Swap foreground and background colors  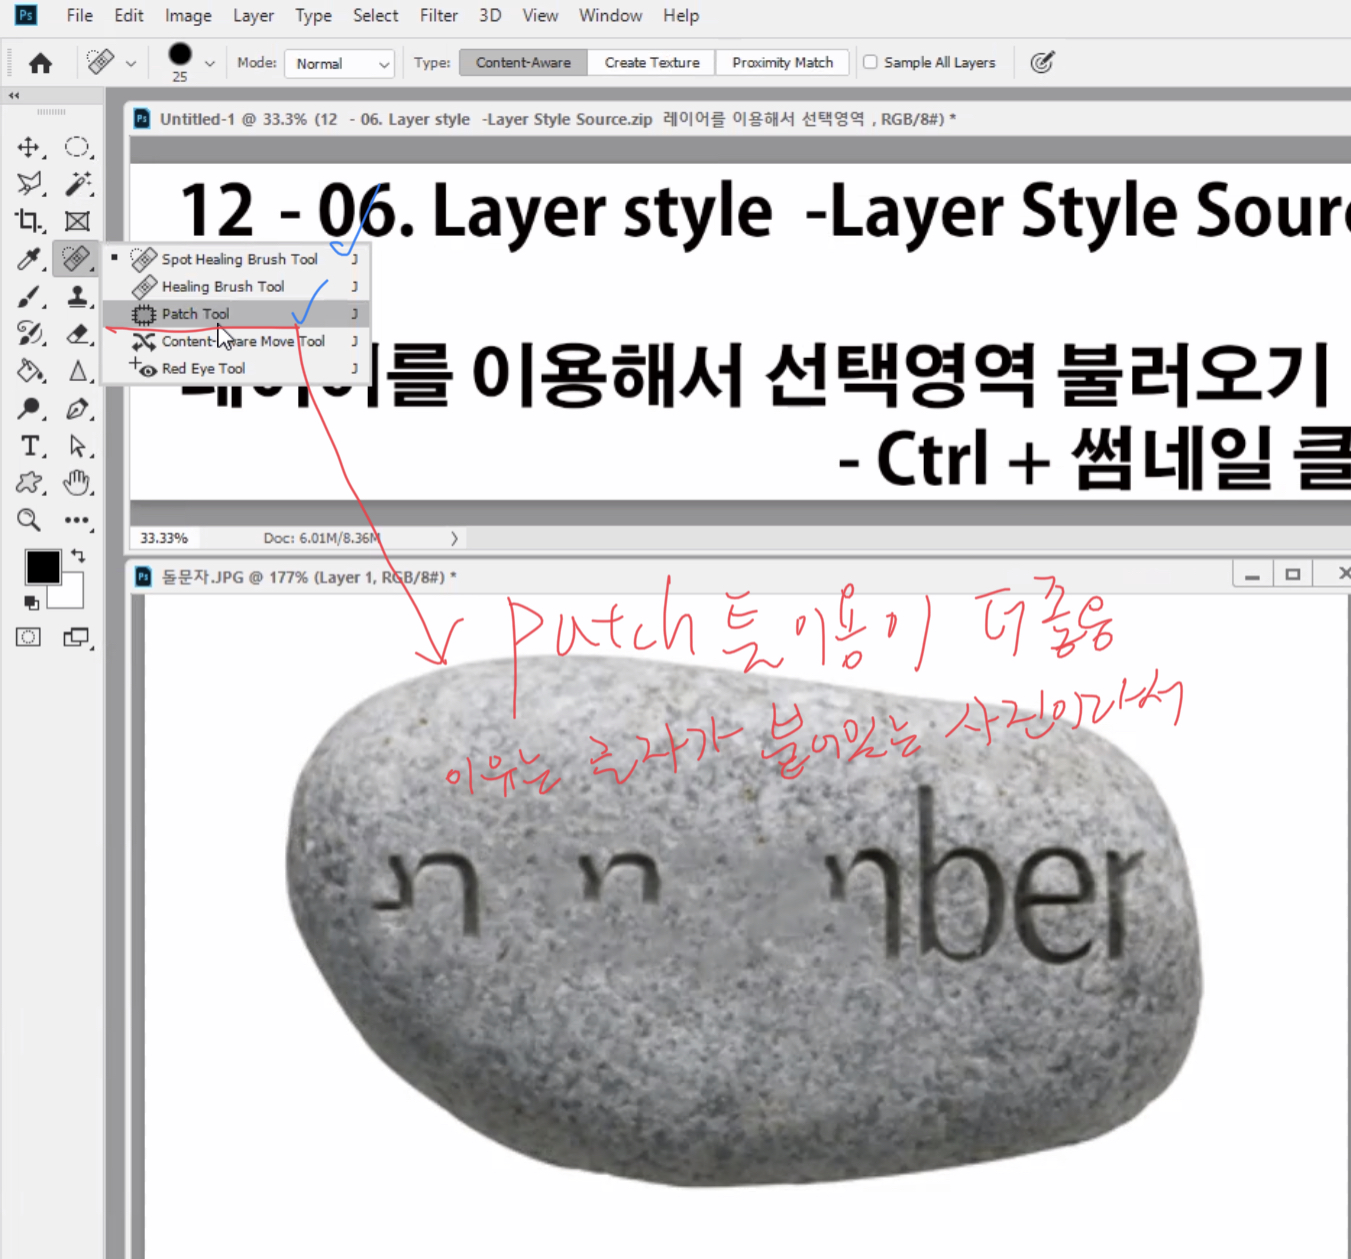tap(78, 555)
